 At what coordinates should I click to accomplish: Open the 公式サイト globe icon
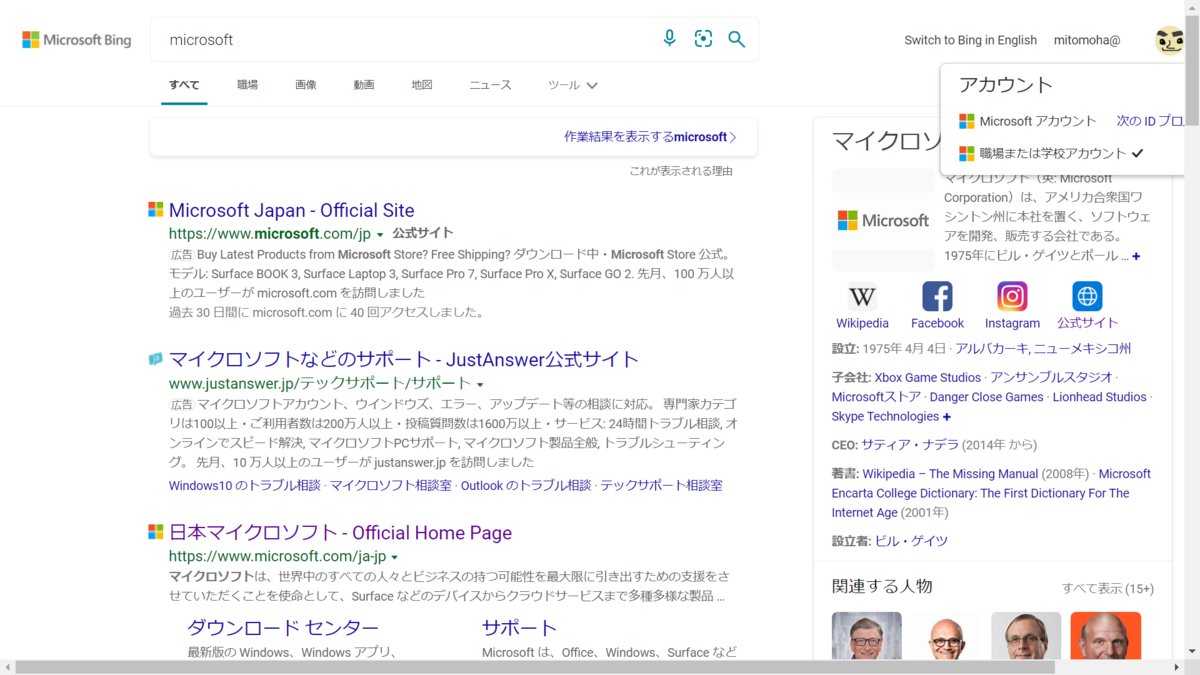click(1087, 297)
